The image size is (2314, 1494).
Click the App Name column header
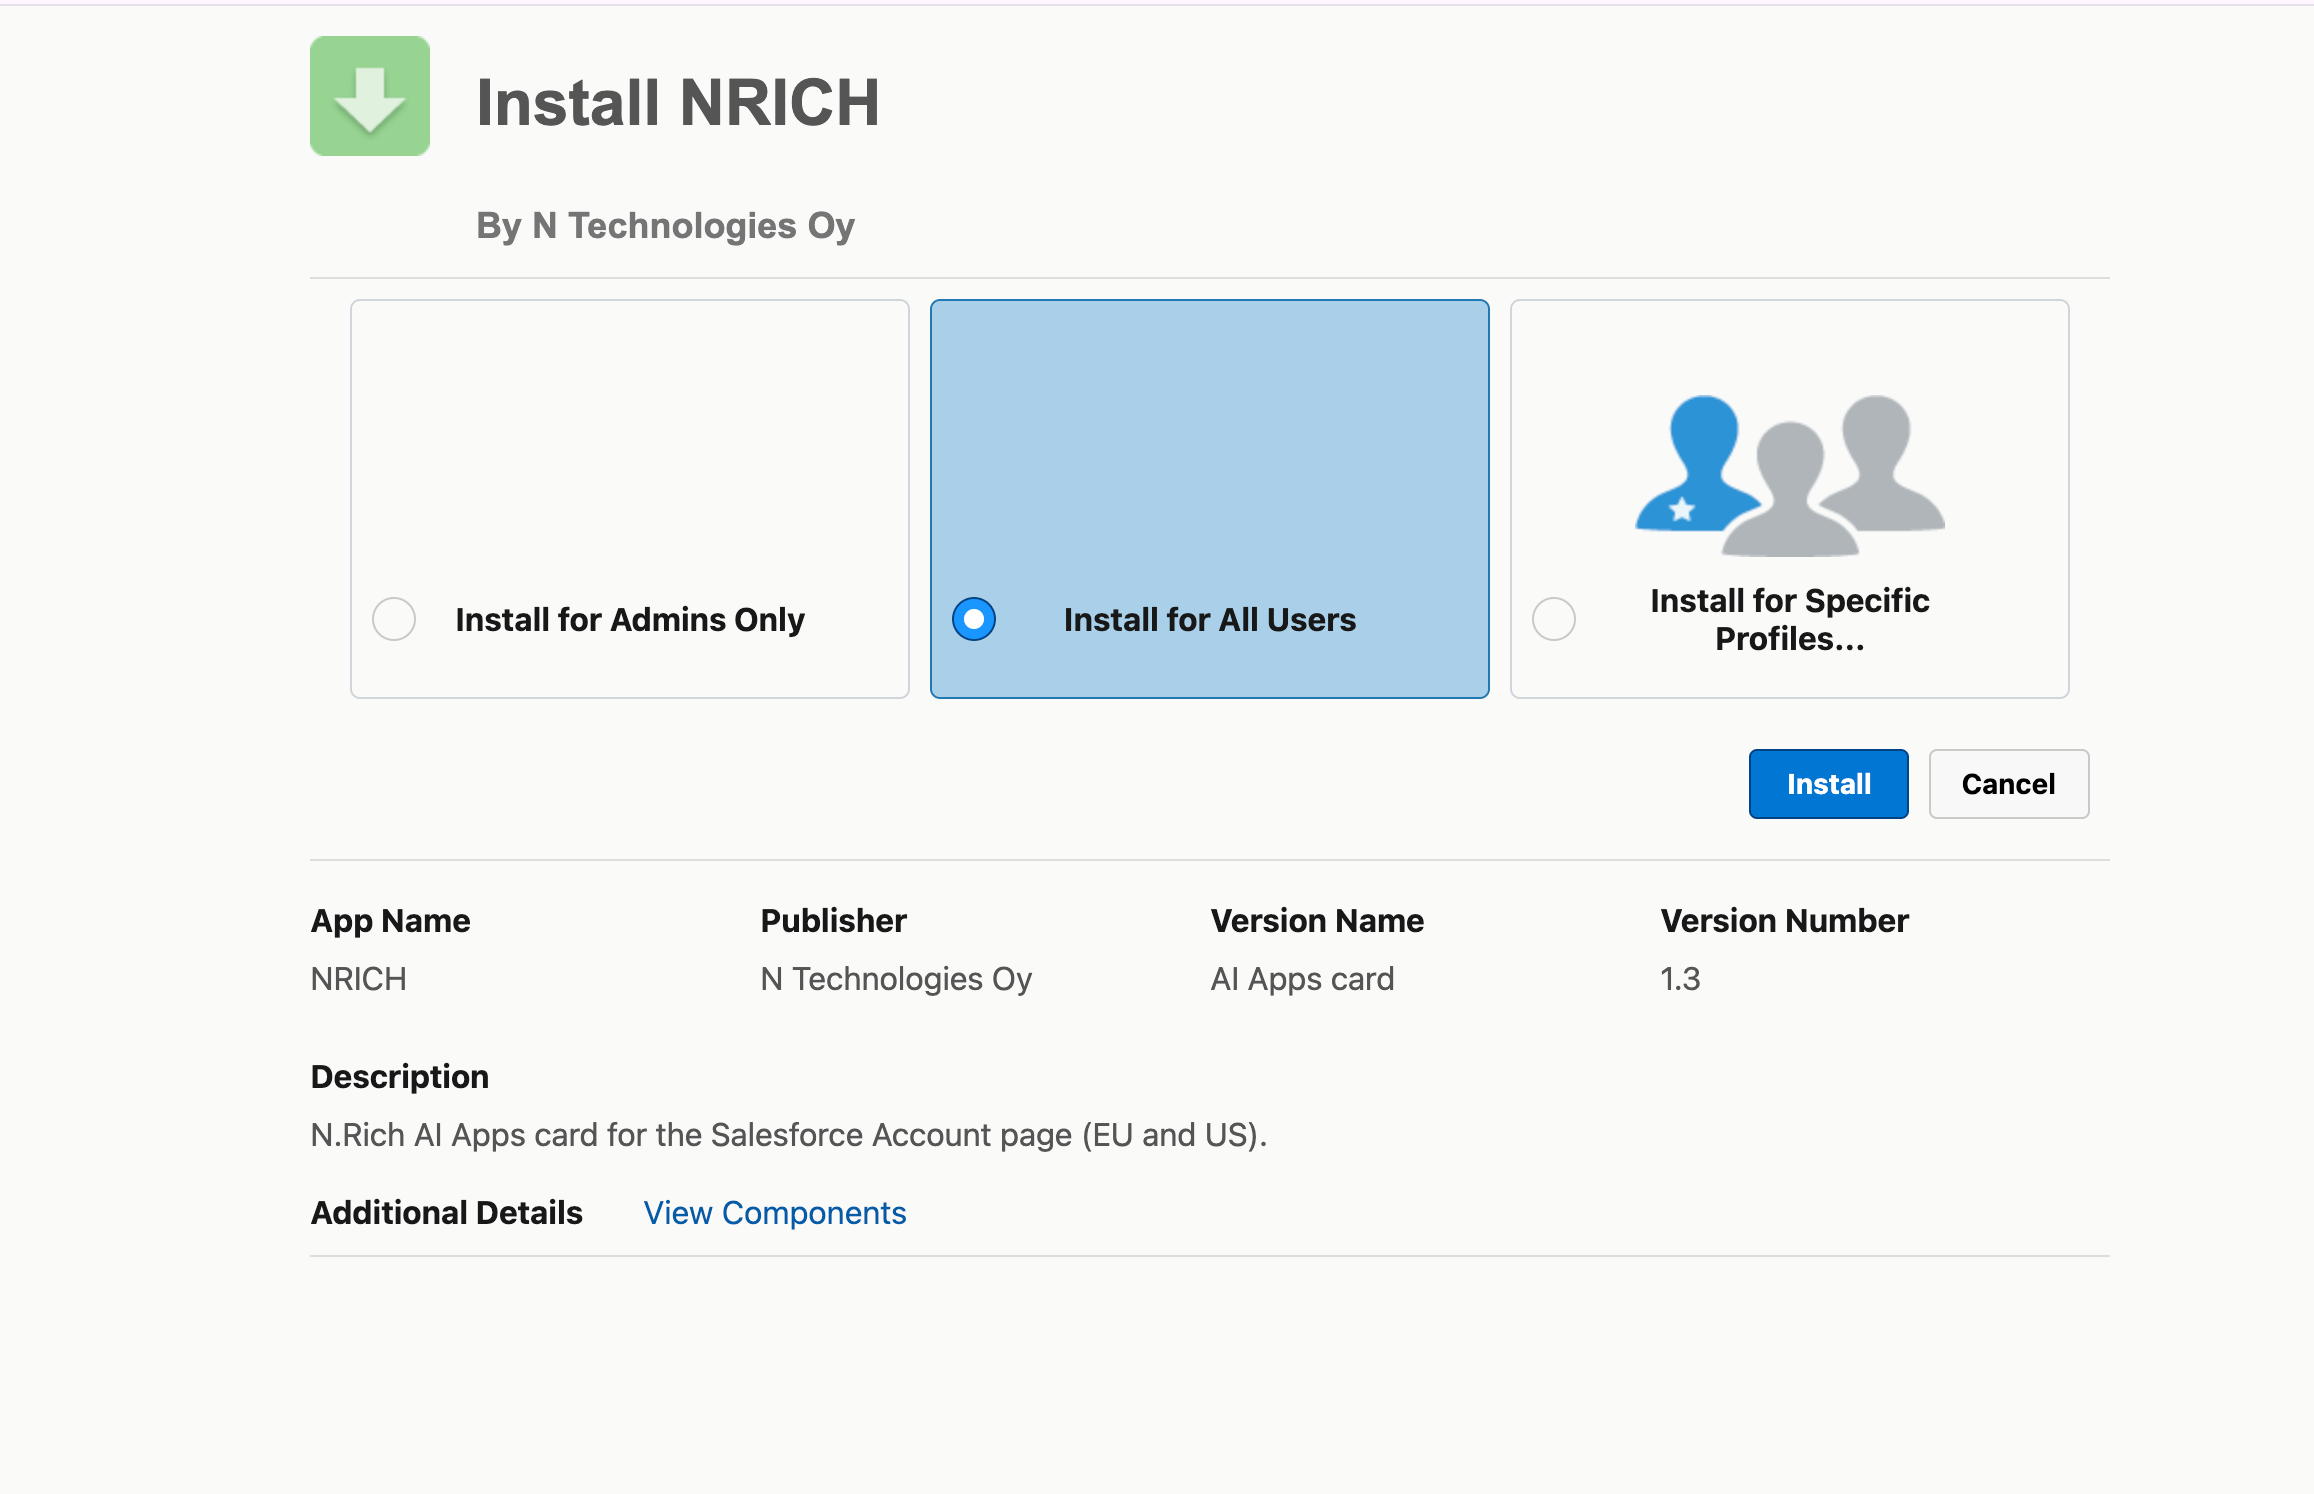tap(390, 921)
